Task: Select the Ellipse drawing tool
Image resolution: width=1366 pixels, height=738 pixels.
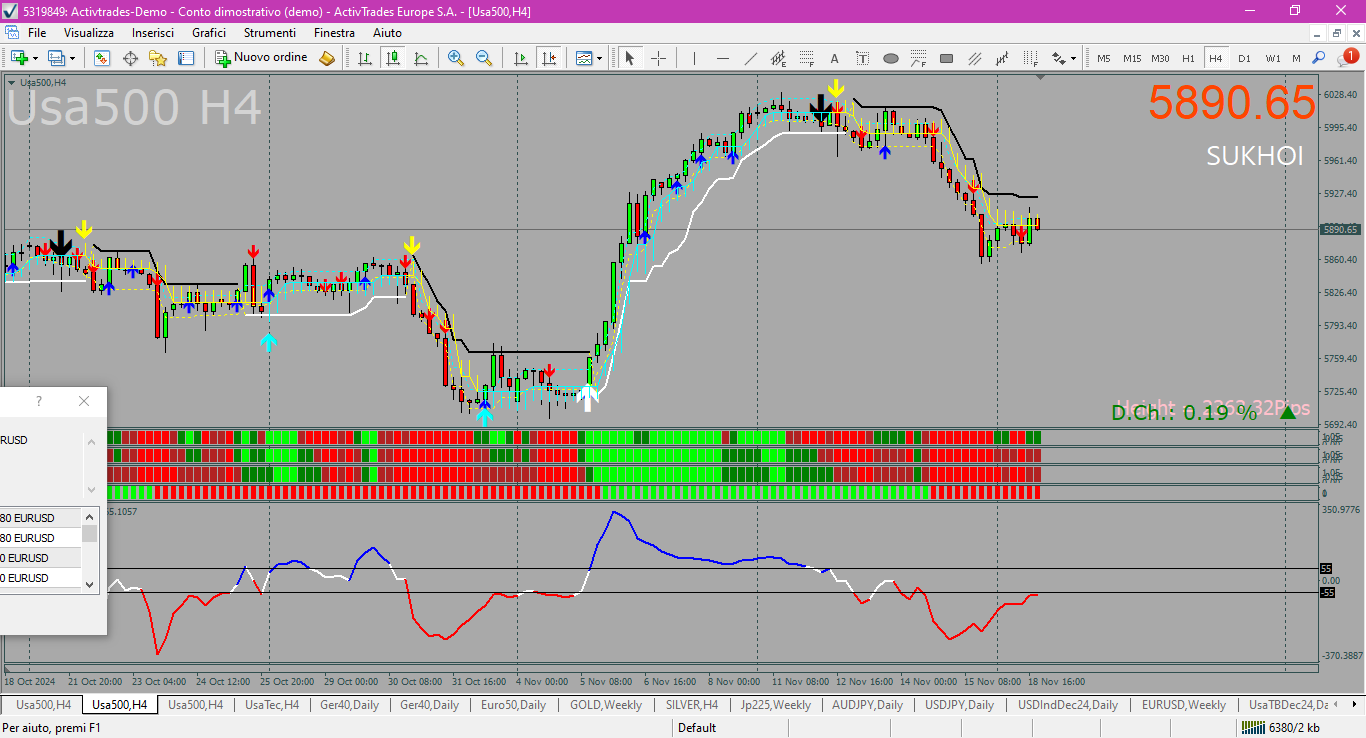Action: coord(890,58)
